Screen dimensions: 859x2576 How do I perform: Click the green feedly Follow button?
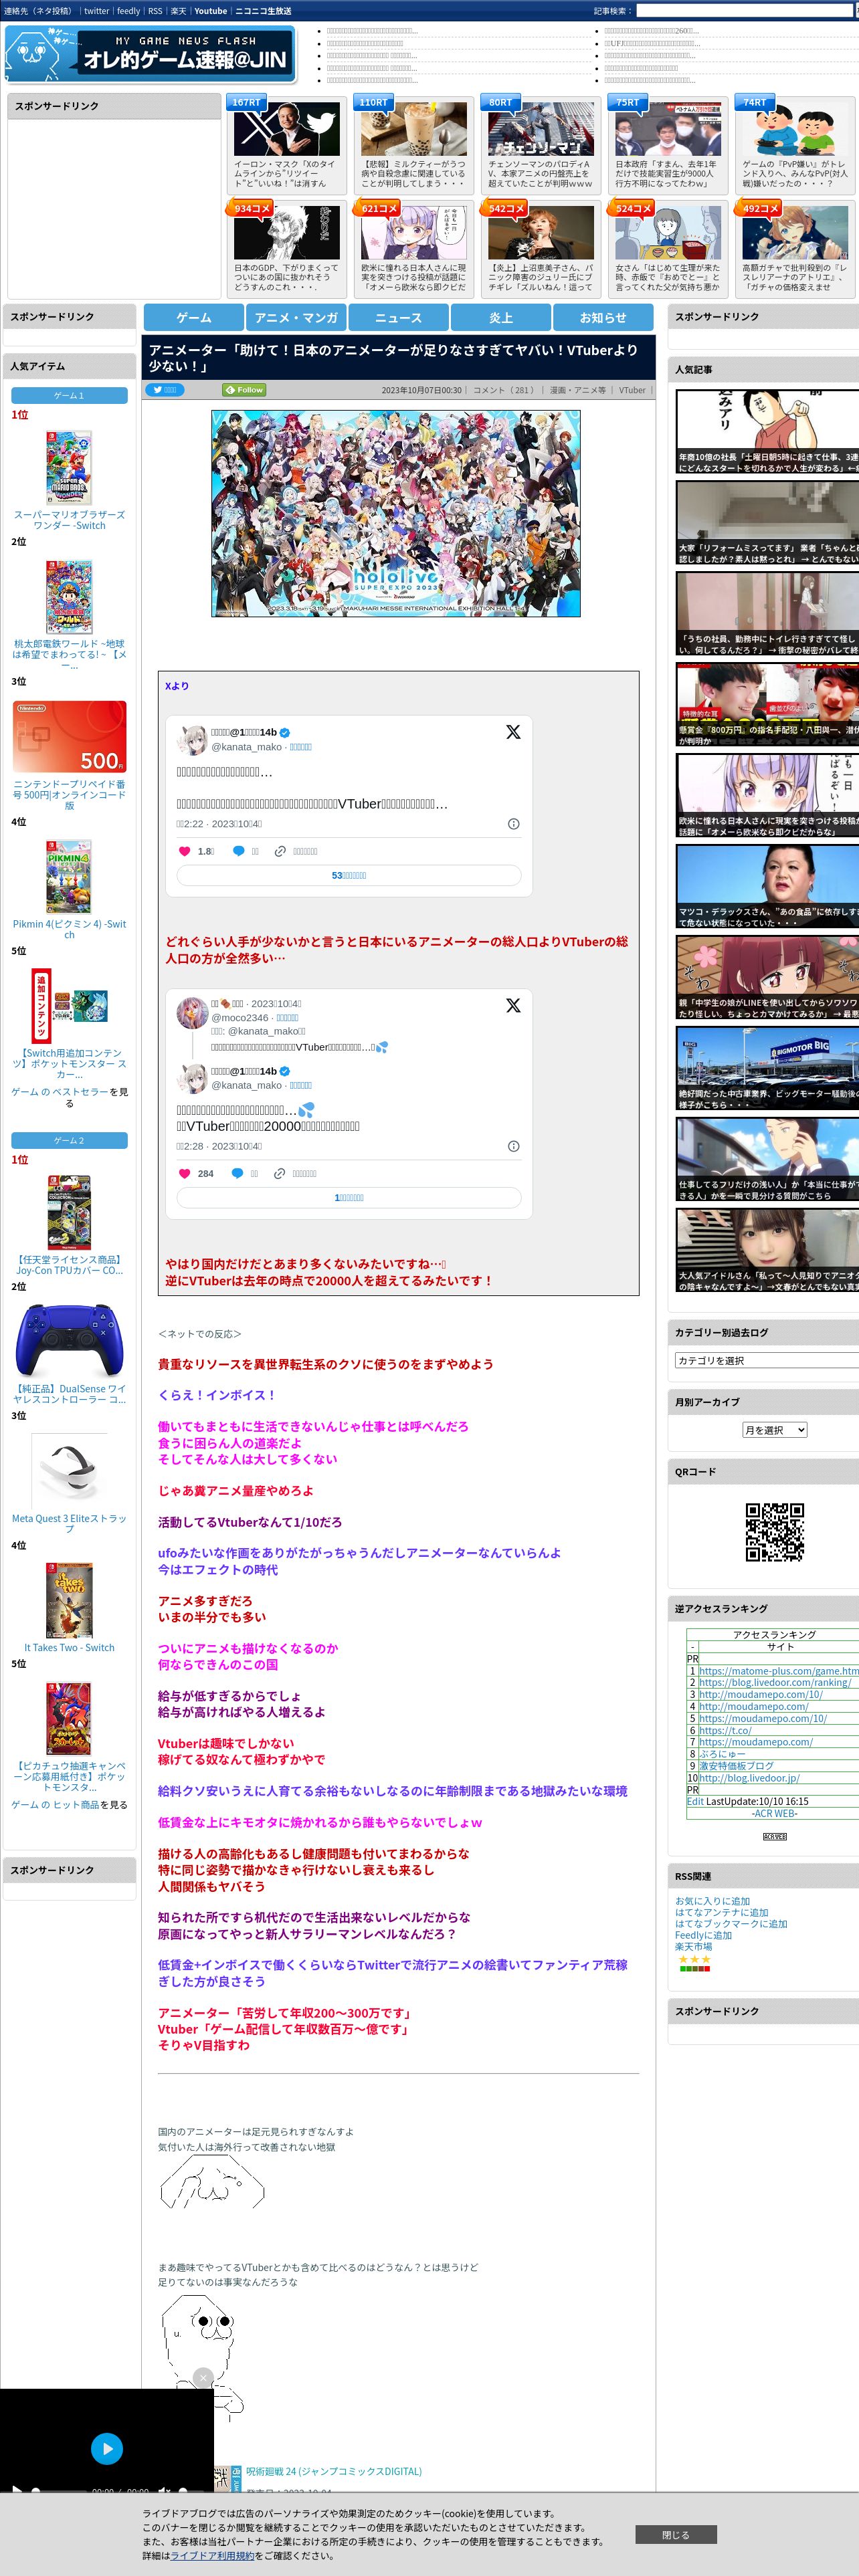pos(244,390)
